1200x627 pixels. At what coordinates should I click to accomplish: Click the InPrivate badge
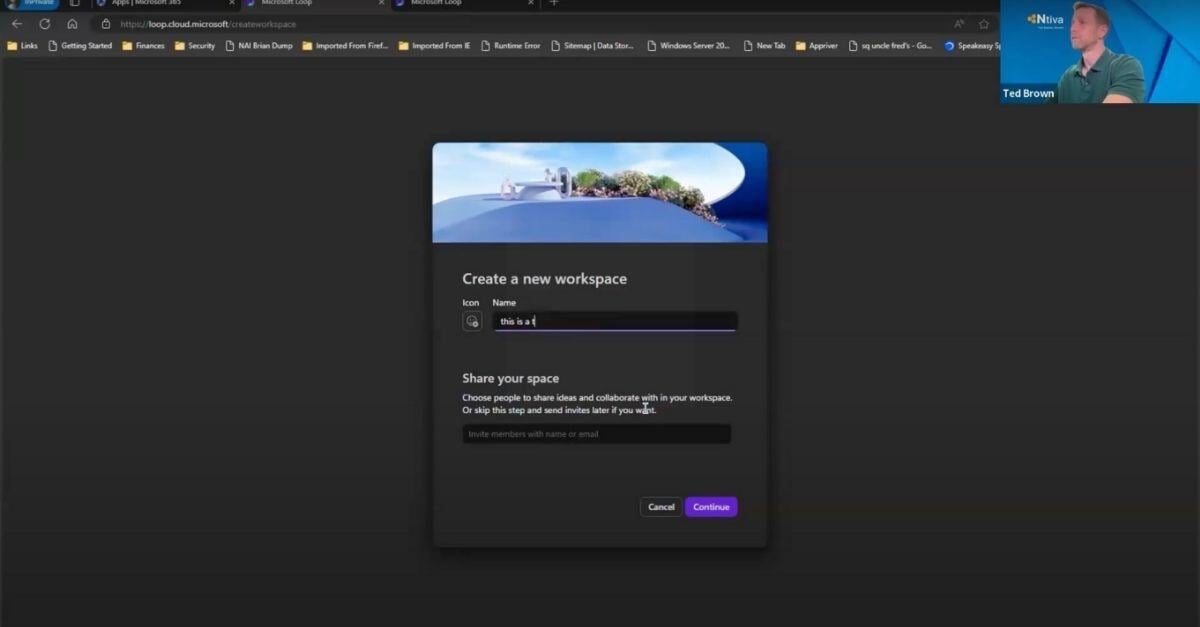[x=37, y=4]
